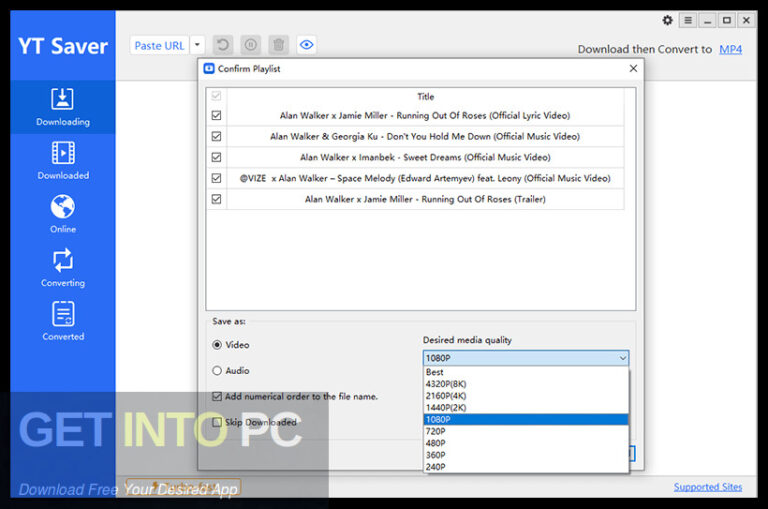768x509 pixels.
Task: Open the Downloading section in sidebar
Action: click(x=63, y=107)
